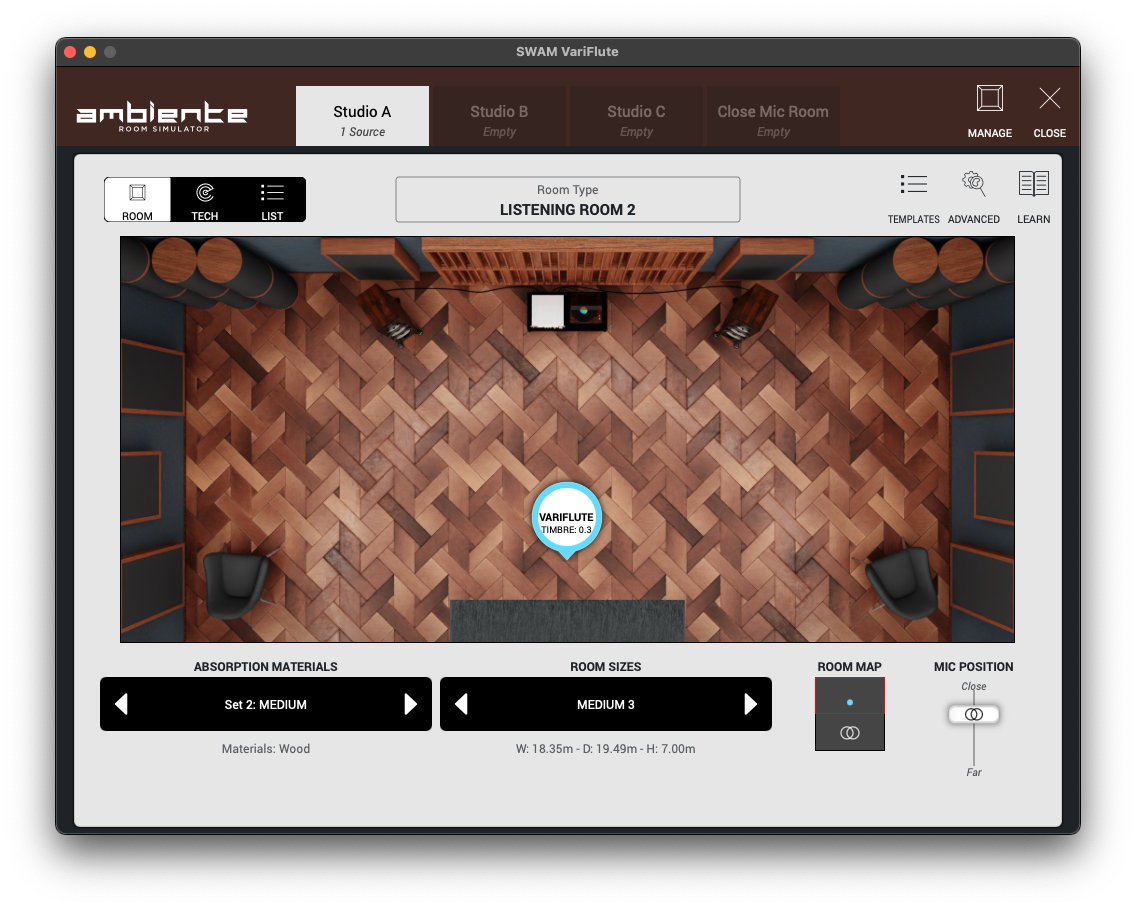
Task: Open the Manage rooms icon
Action: point(989,100)
